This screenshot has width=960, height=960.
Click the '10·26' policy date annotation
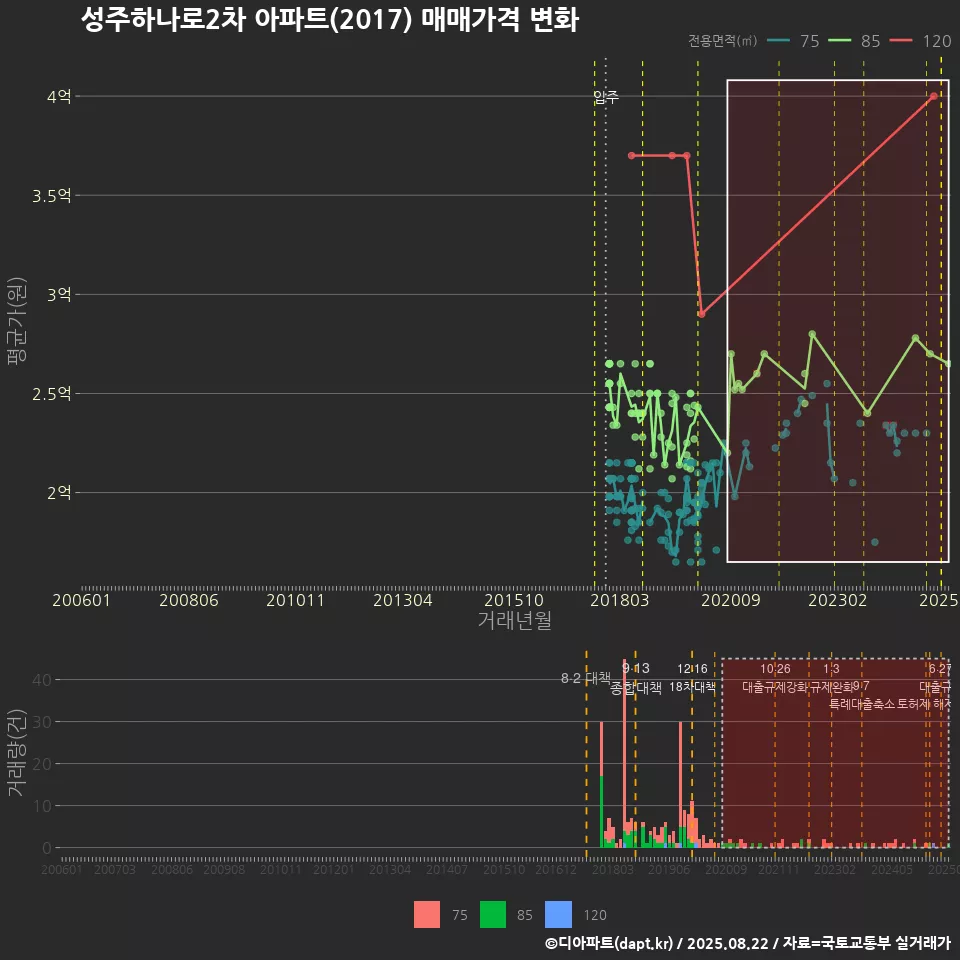775,669
